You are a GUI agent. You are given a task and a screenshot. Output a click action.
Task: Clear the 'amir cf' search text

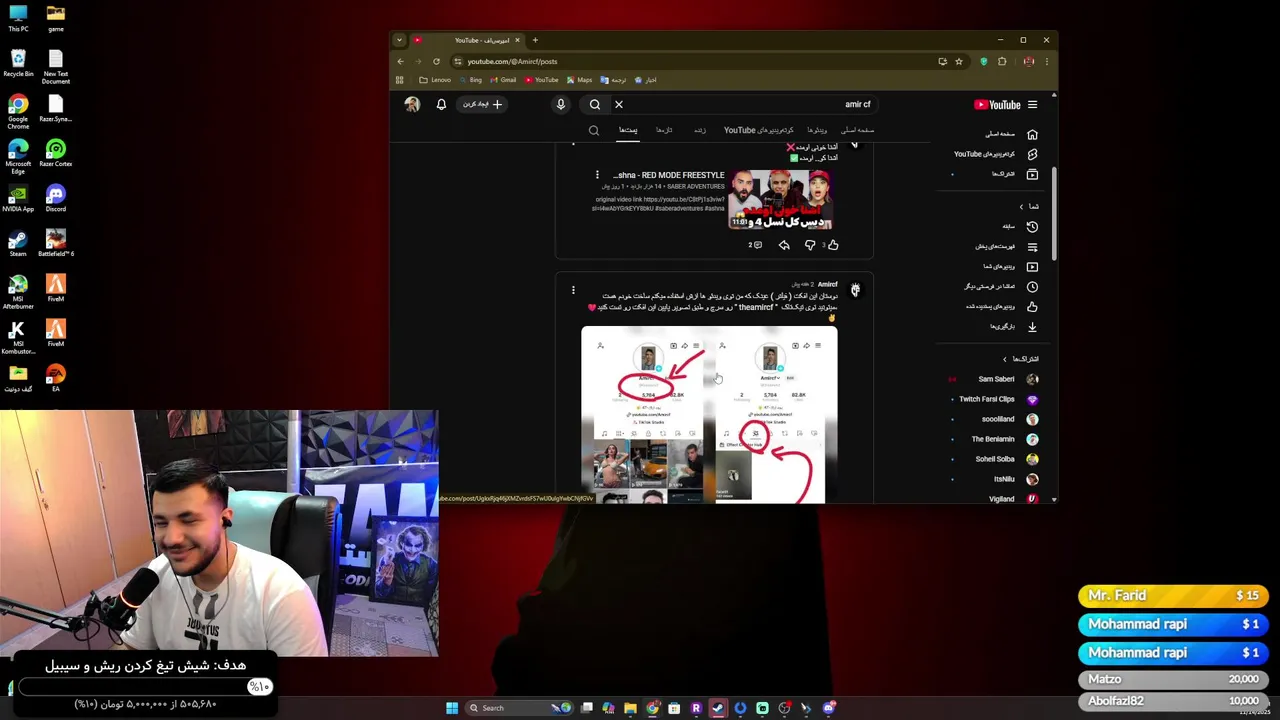pyautogui.click(x=619, y=104)
